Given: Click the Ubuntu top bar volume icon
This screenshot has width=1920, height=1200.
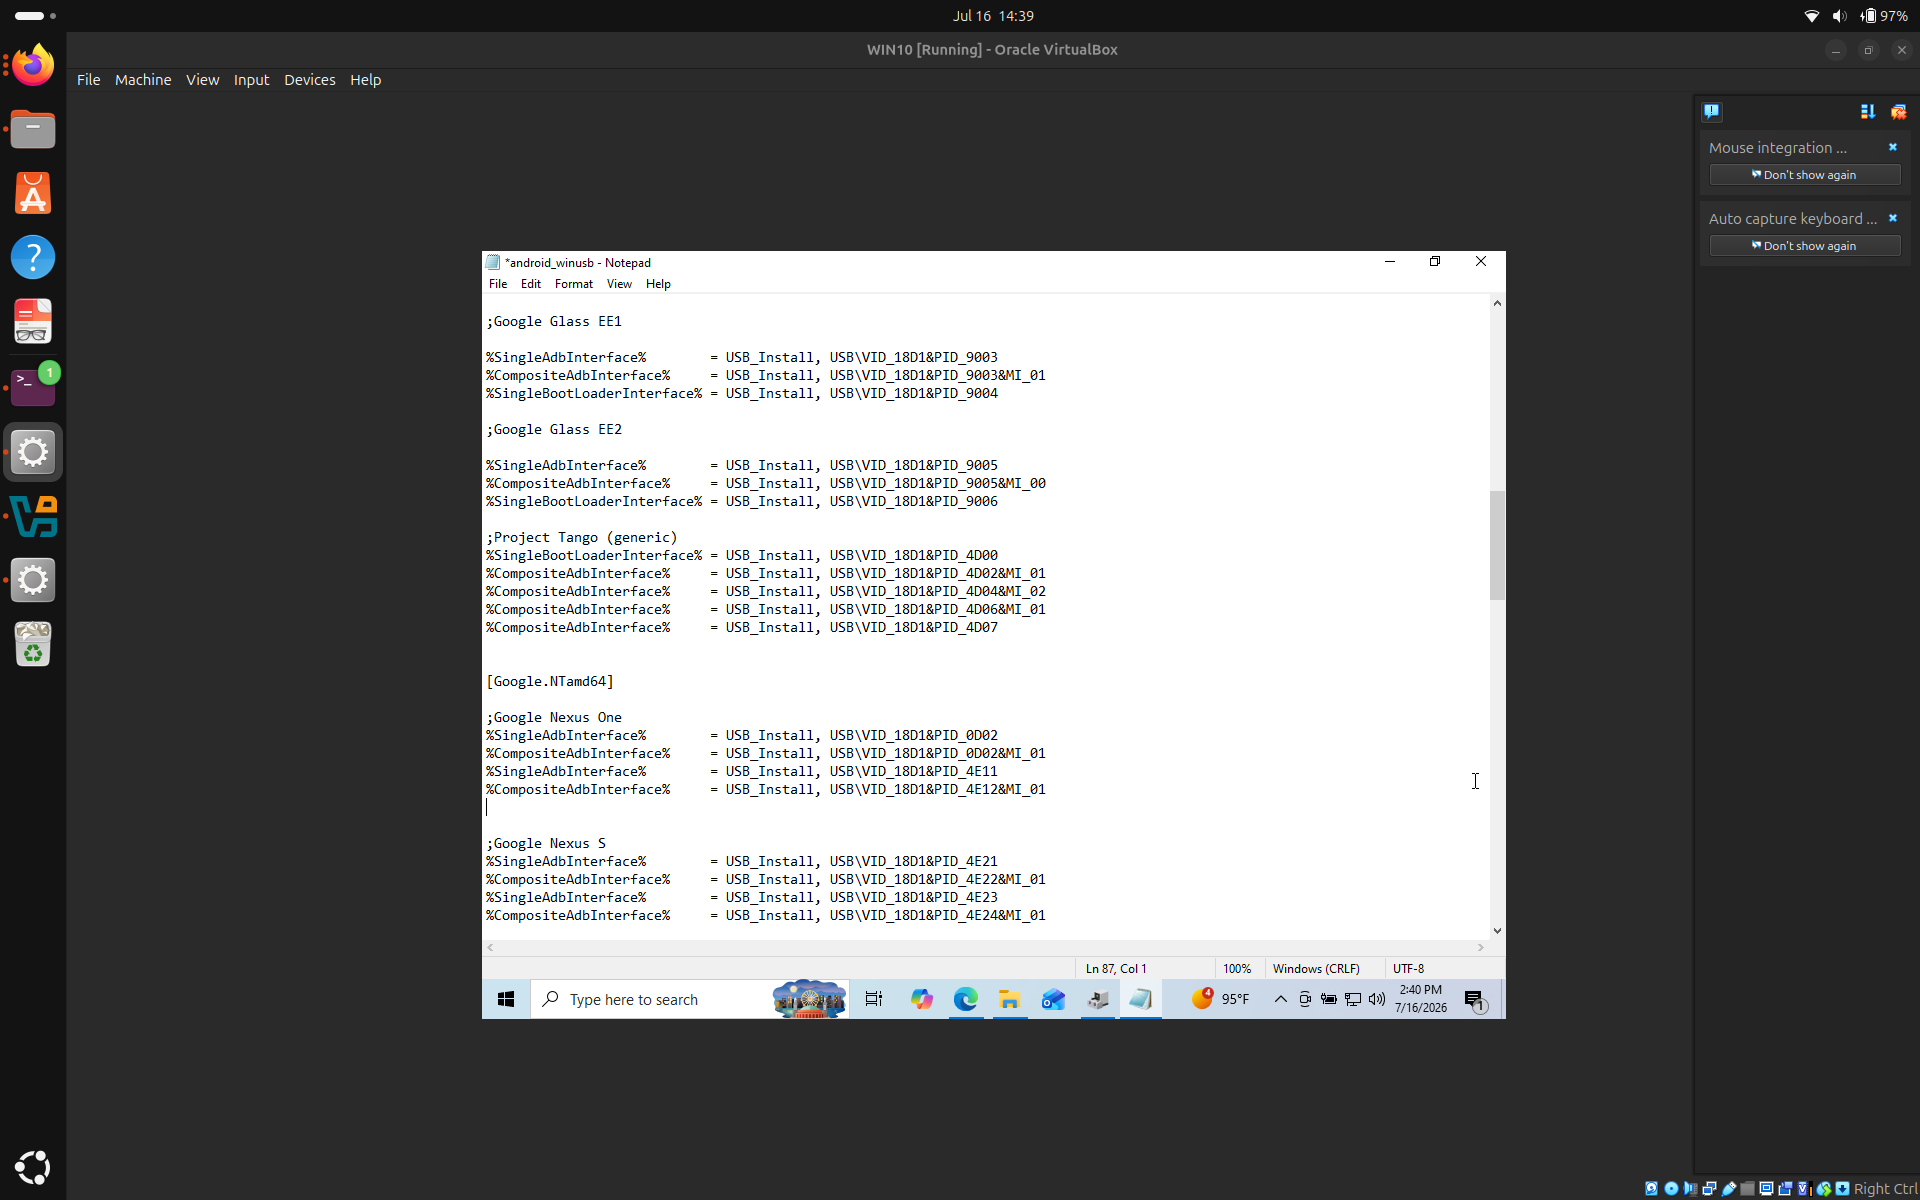Looking at the screenshot, I should (1839, 16).
